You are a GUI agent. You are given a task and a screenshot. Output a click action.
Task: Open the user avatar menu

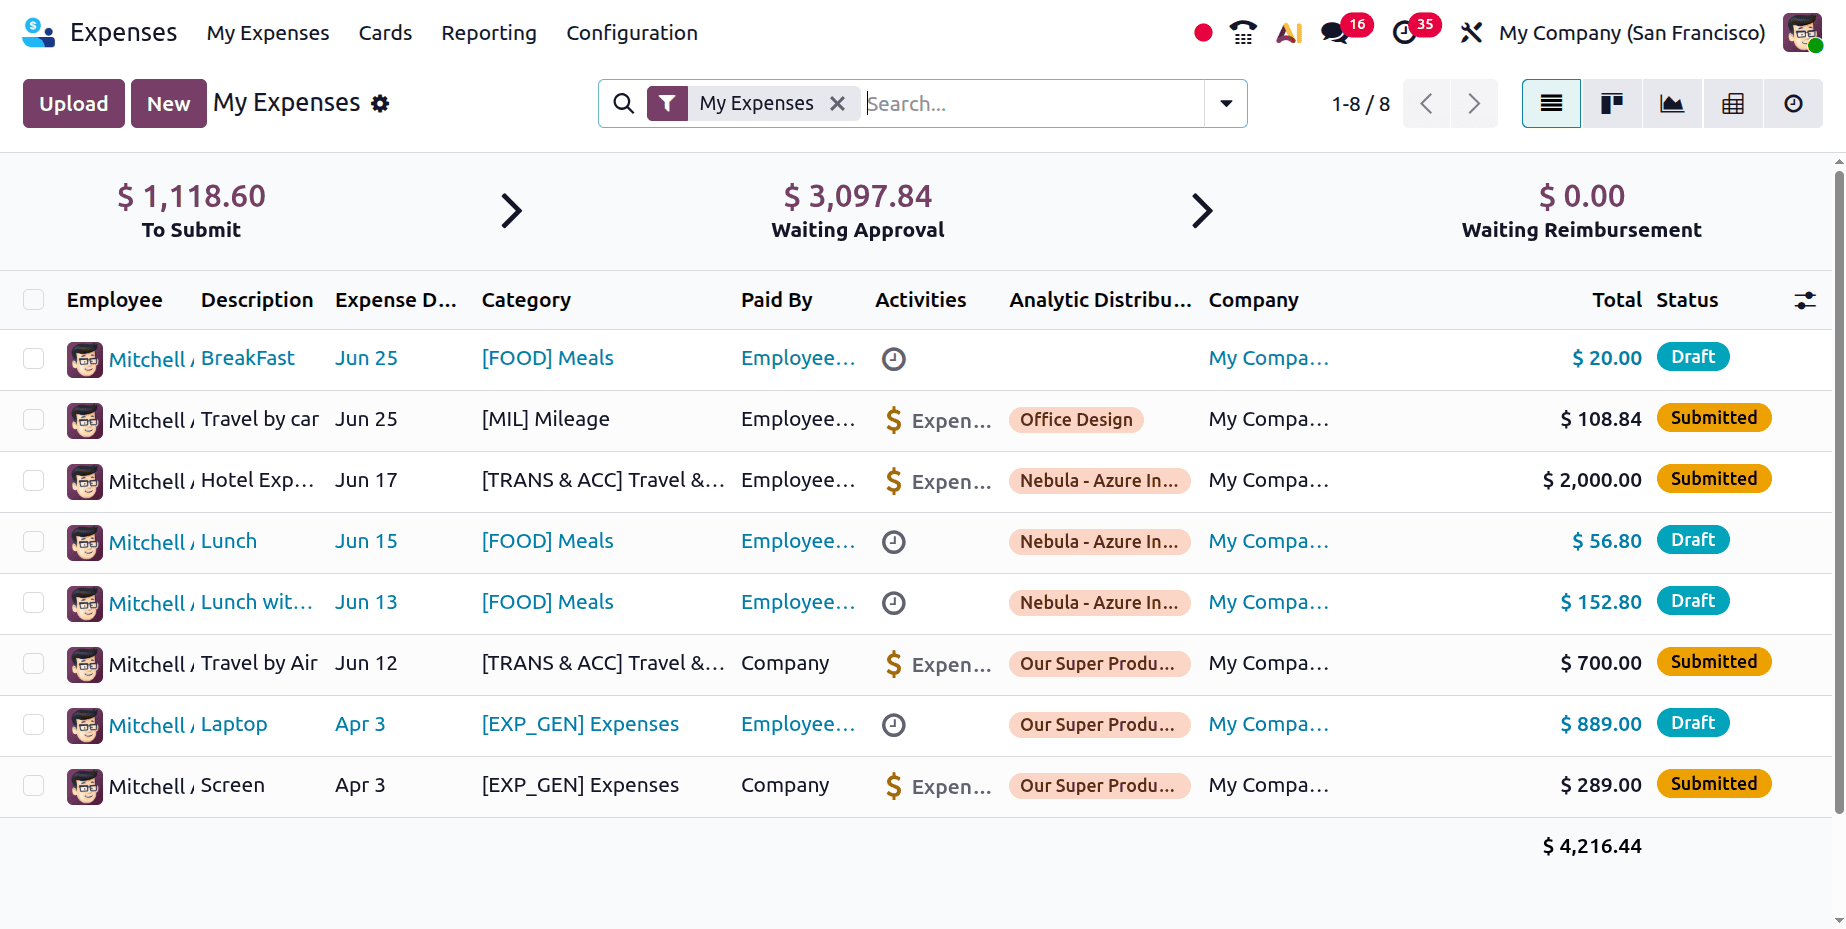[x=1802, y=33]
